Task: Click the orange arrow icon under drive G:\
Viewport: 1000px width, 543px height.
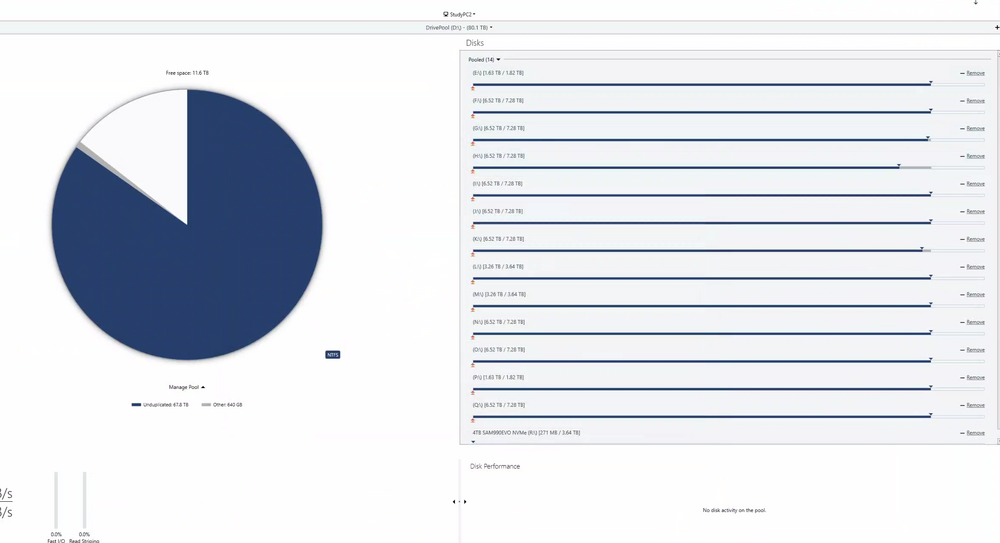Action: [x=473, y=144]
